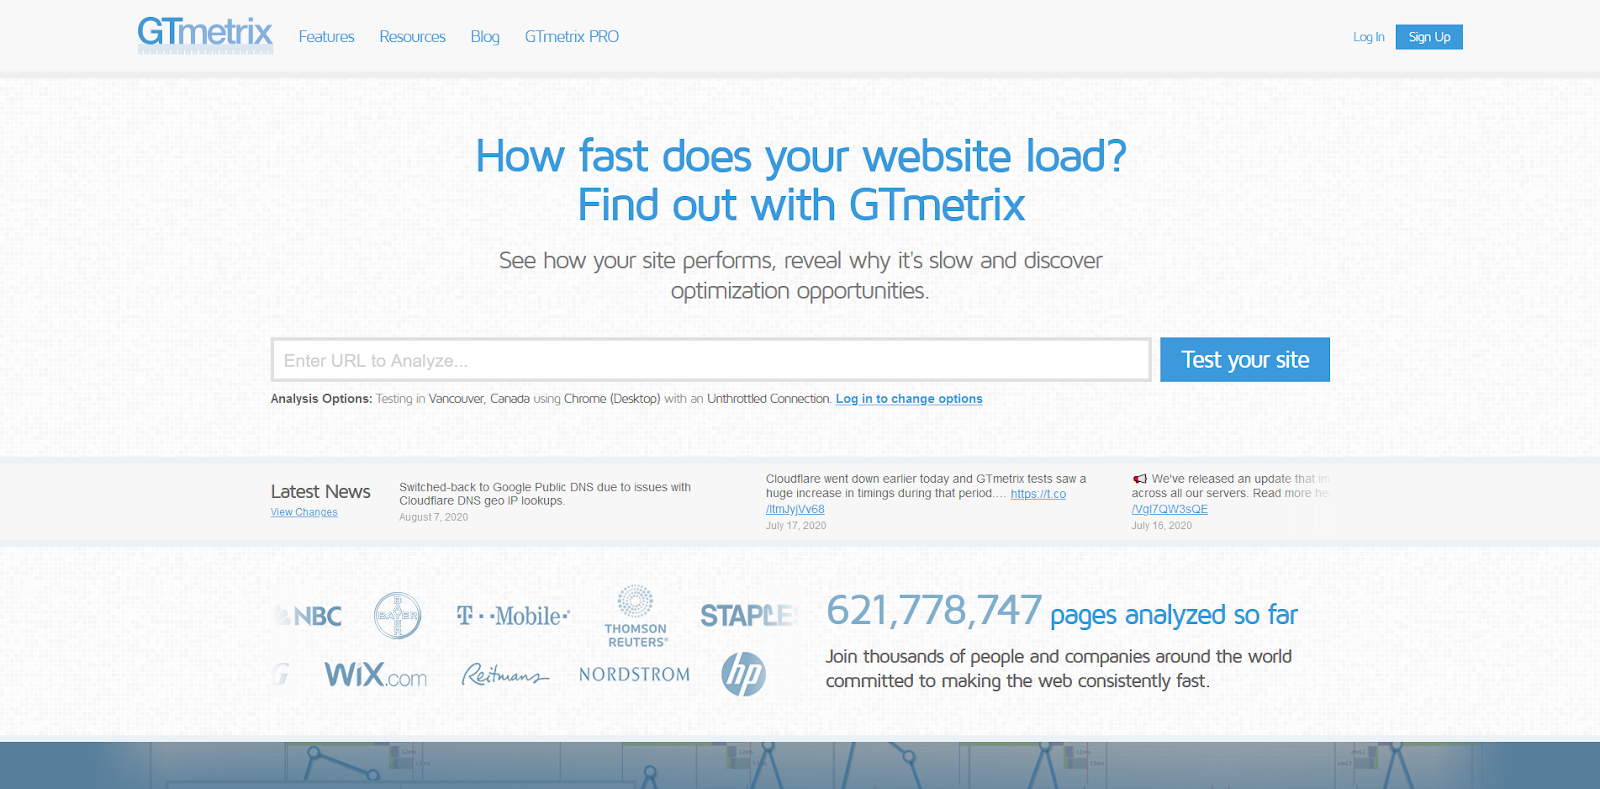Focus the Enter URL to Analyze field
This screenshot has height=789, width=1600.
click(x=710, y=360)
